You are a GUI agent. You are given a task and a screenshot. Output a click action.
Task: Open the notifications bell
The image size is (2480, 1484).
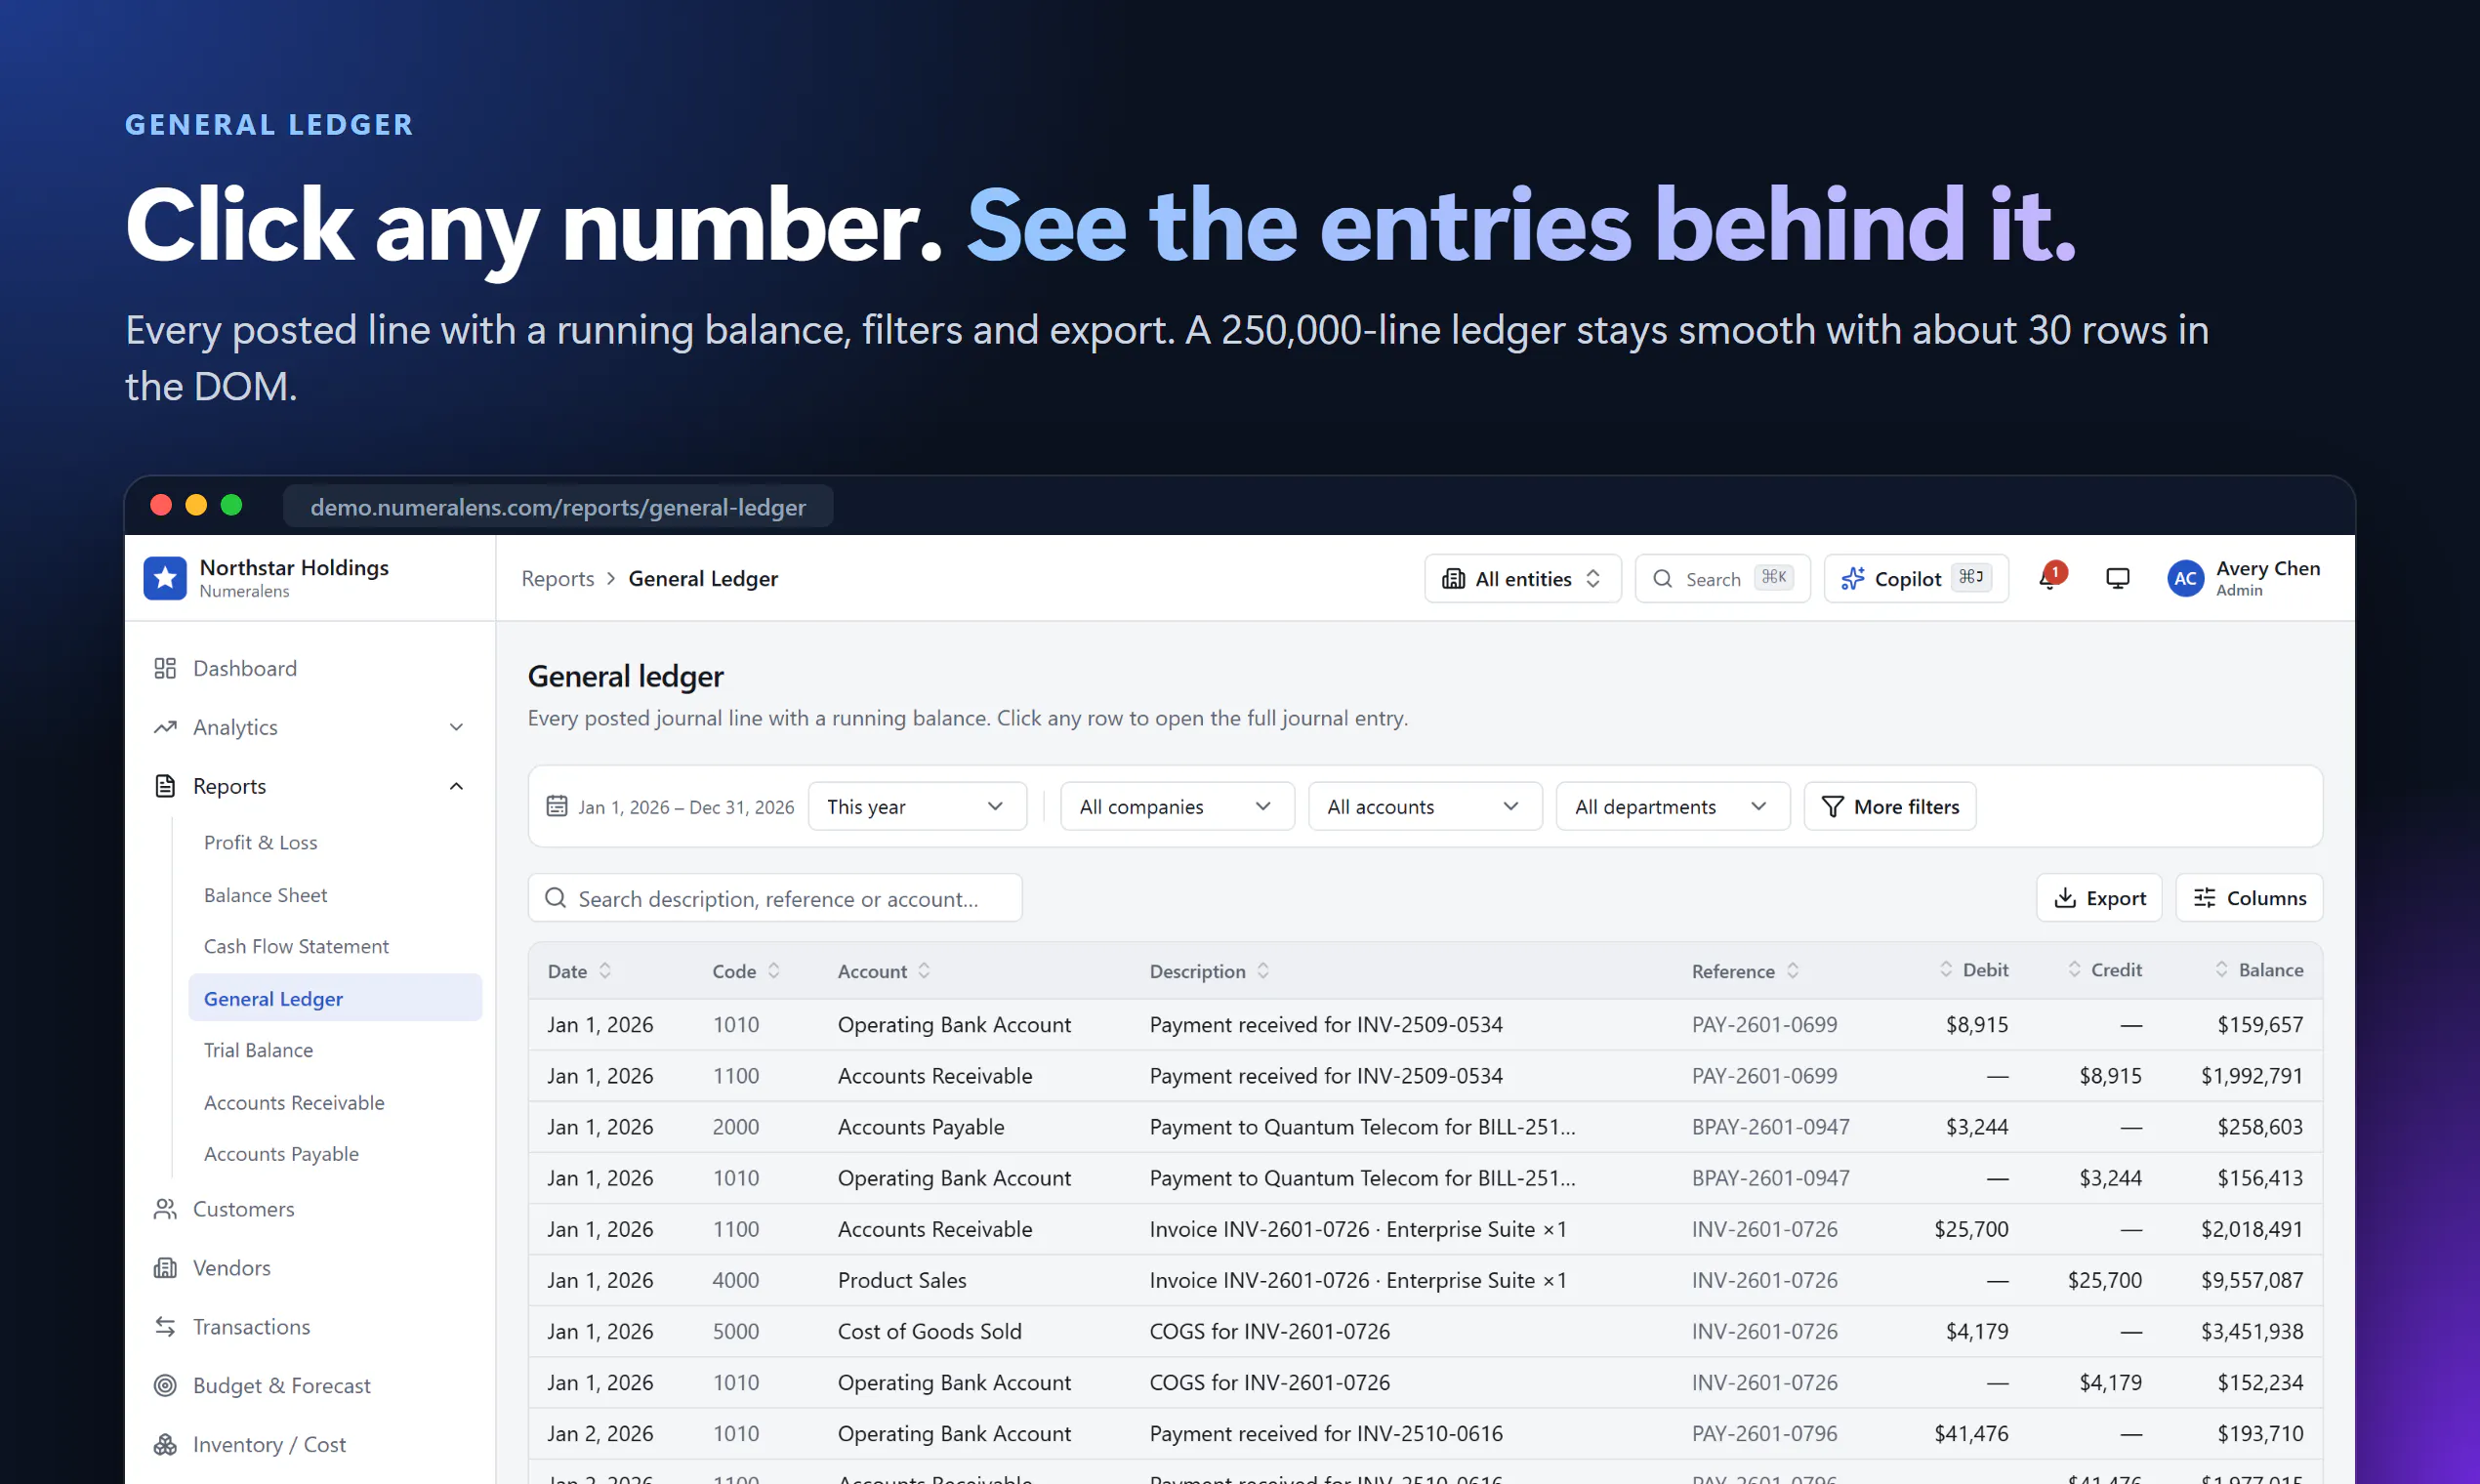tap(2049, 578)
